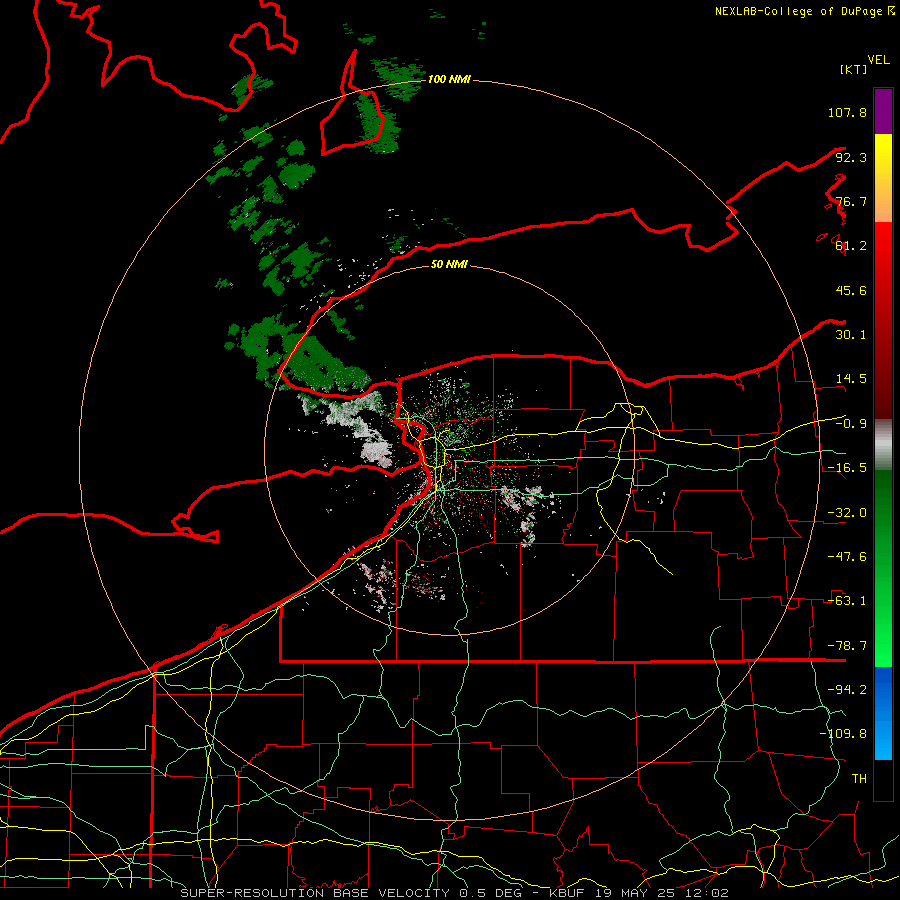Click the -47.6 legend value

[847, 557]
